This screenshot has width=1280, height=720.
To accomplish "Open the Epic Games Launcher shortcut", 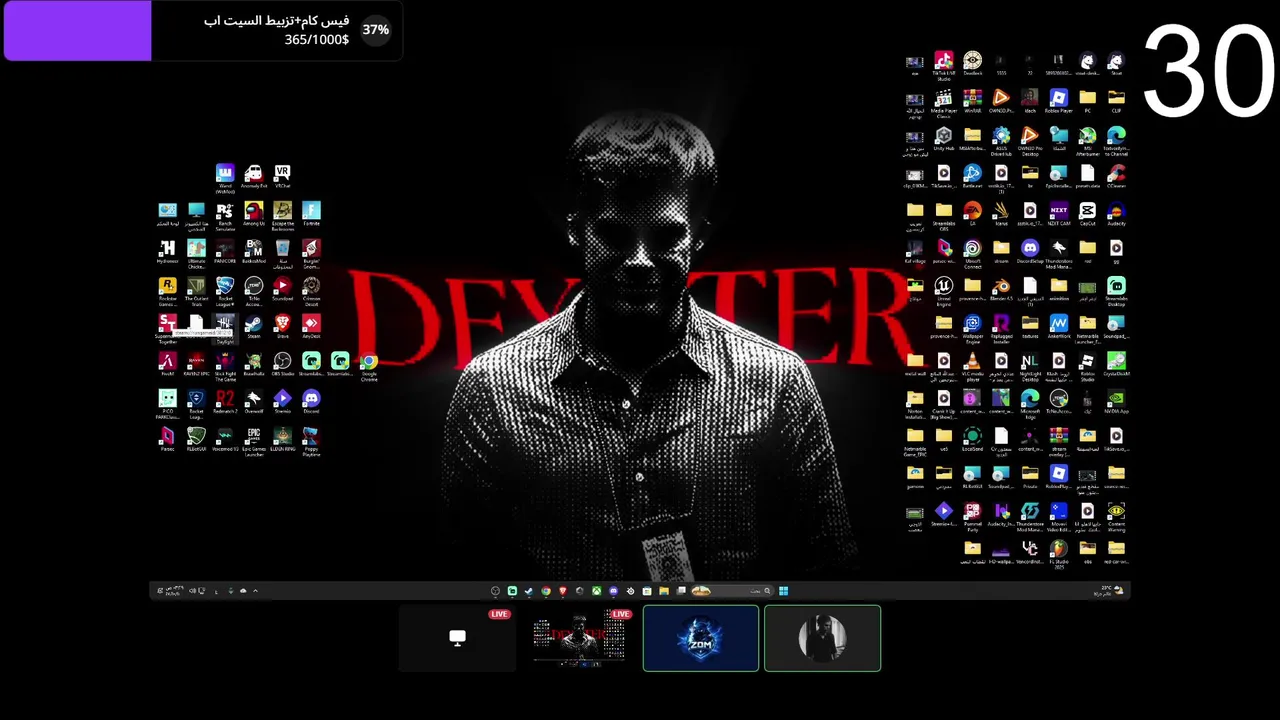I will click(x=254, y=440).
